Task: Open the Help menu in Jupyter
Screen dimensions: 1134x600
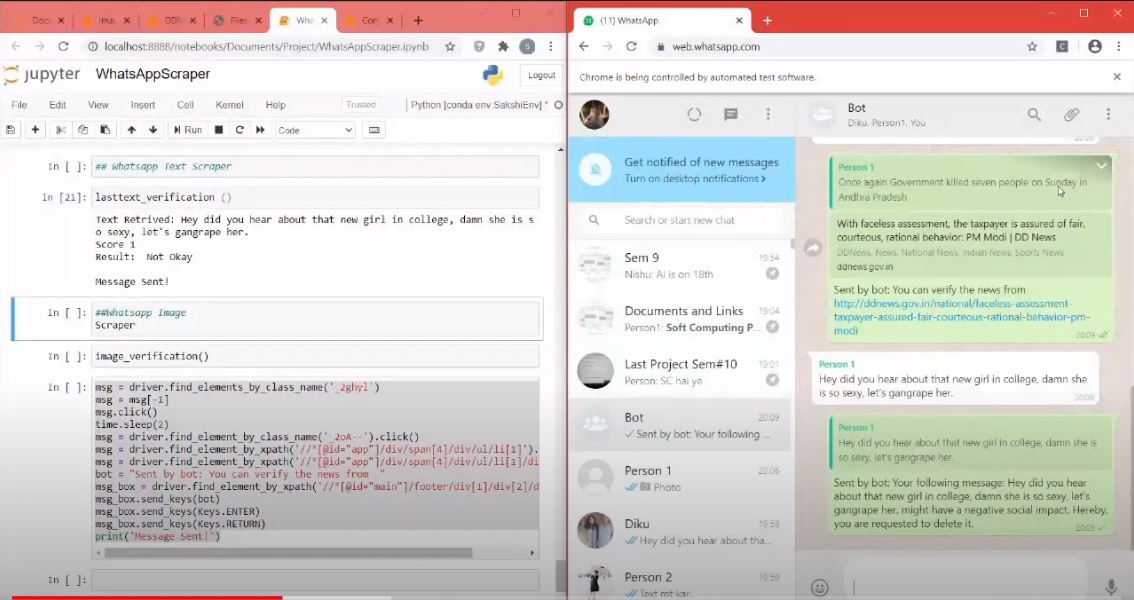Action: (276, 105)
